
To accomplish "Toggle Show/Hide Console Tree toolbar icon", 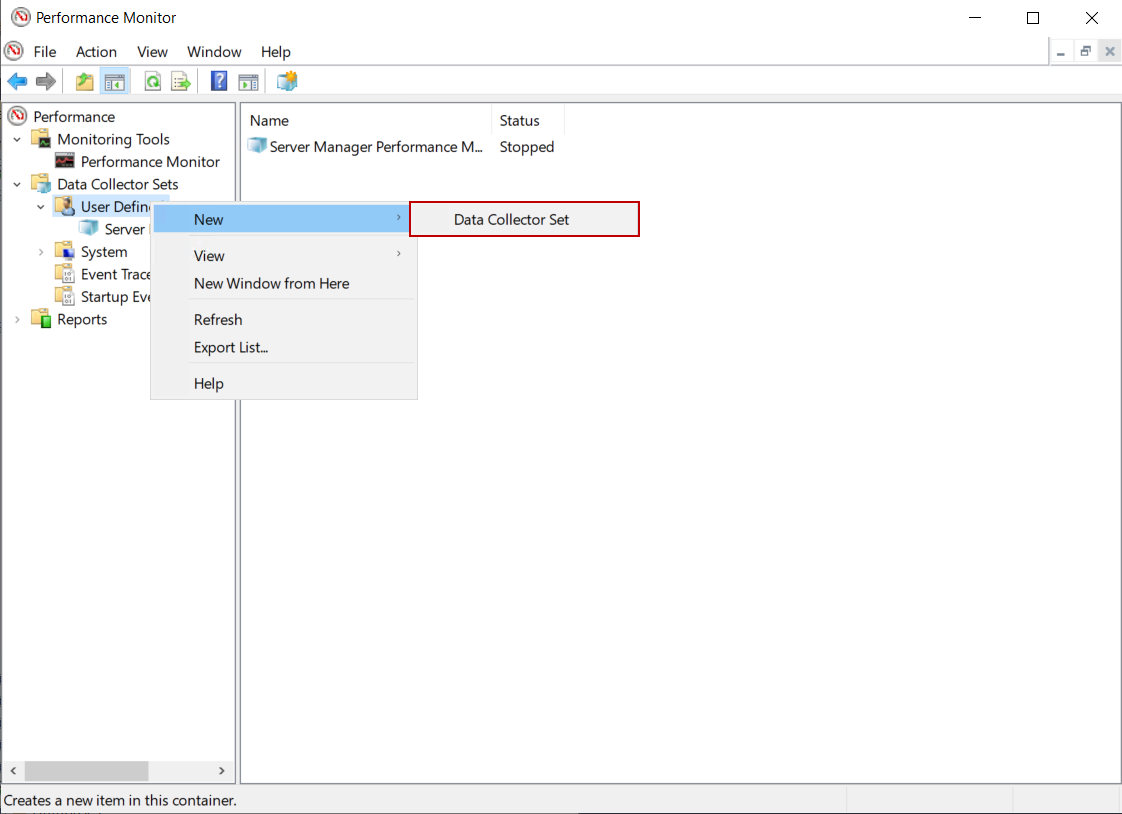I will pyautogui.click(x=114, y=82).
